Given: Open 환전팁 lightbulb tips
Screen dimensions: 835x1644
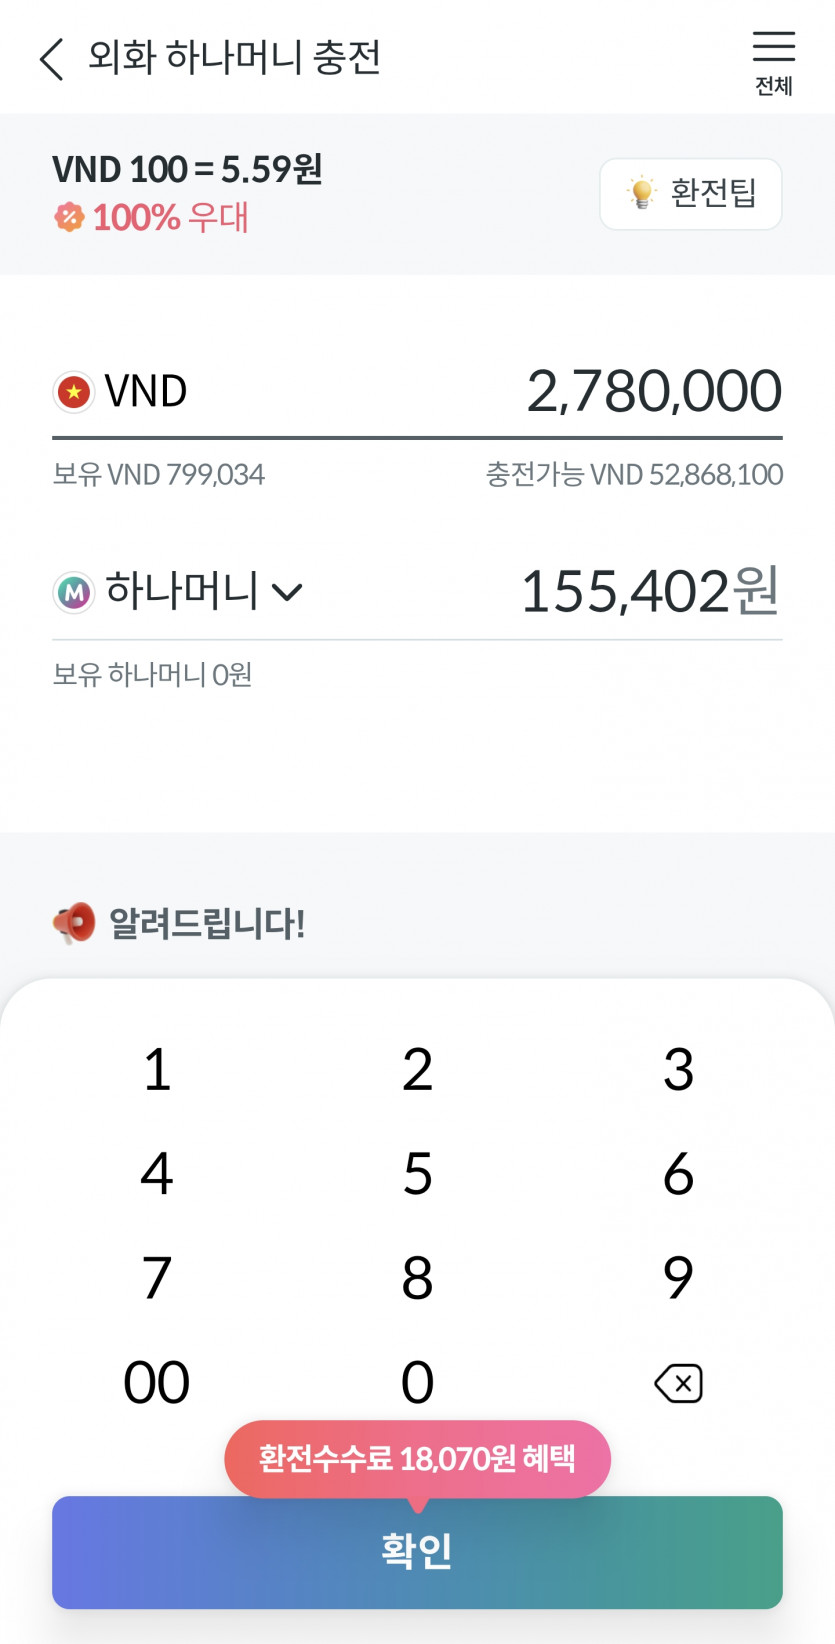Looking at the screenshot, I should (x=690, y=194).
